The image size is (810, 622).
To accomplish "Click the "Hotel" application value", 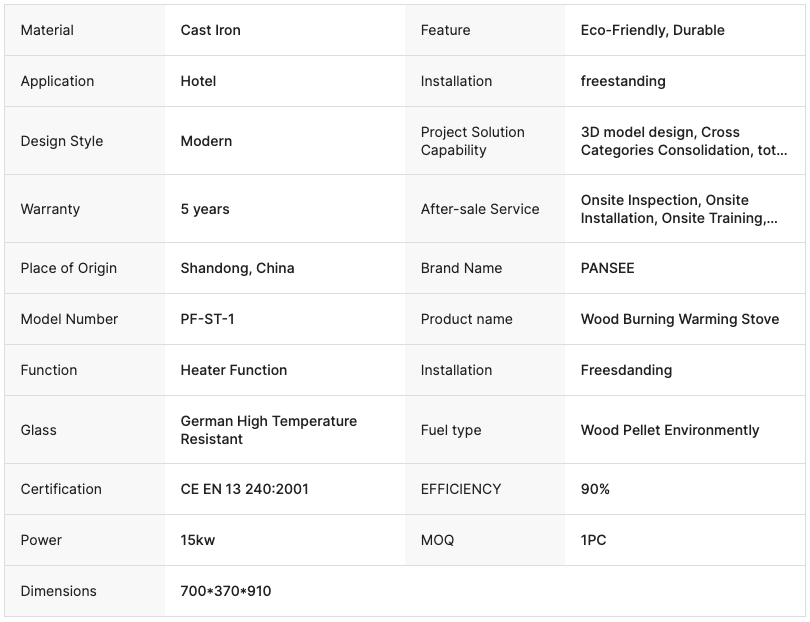I will click(x=198, y=81).
